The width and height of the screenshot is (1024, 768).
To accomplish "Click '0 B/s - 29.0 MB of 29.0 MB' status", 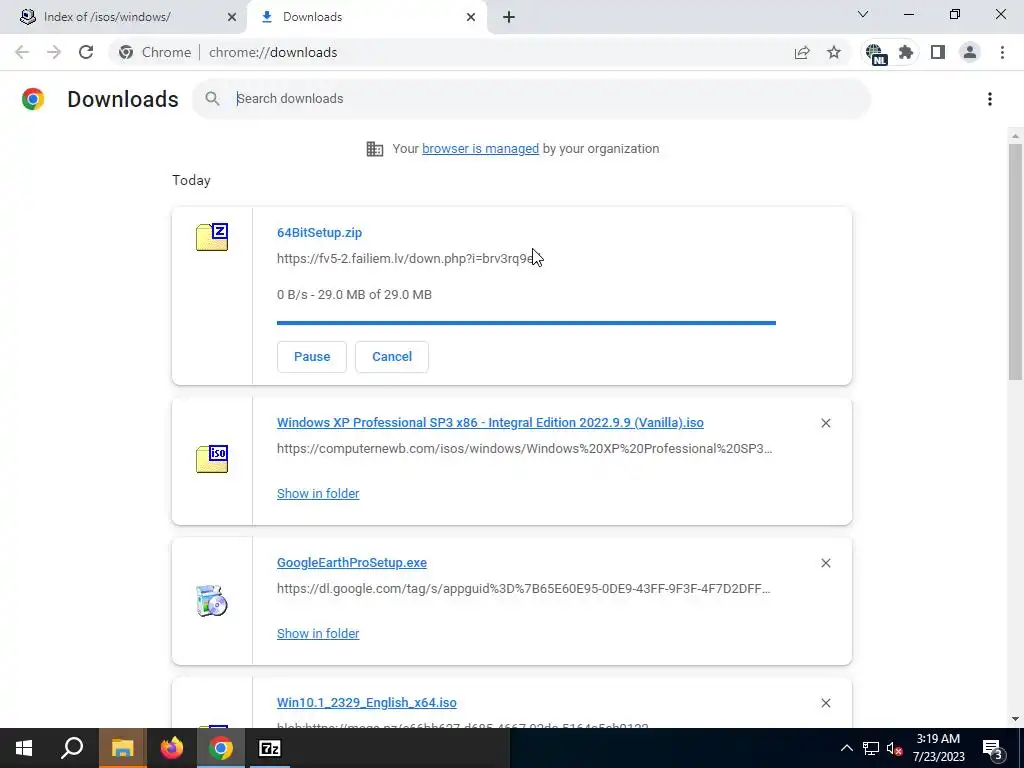I will pos(354,295).
